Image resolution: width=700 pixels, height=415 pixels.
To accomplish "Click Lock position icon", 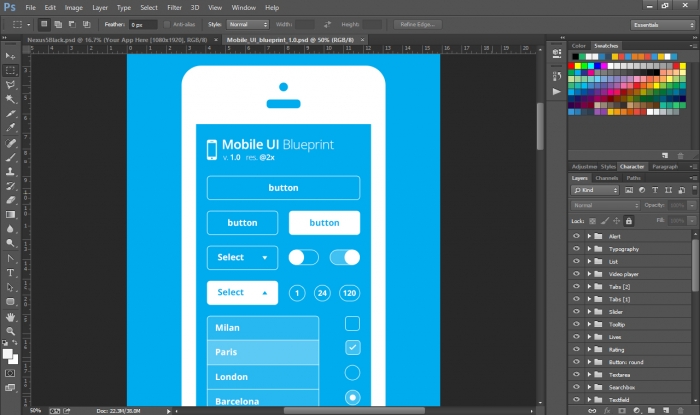I will tap(617, 221).
